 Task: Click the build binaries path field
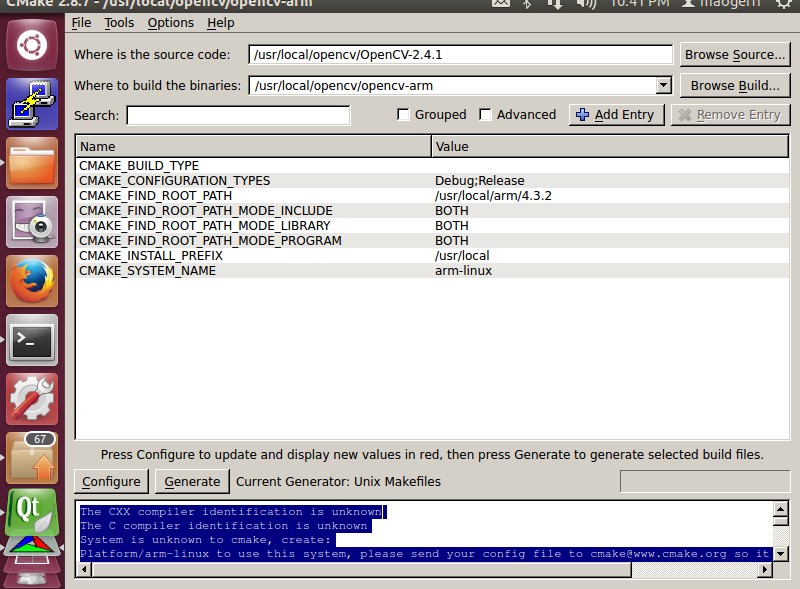point(453,85)
